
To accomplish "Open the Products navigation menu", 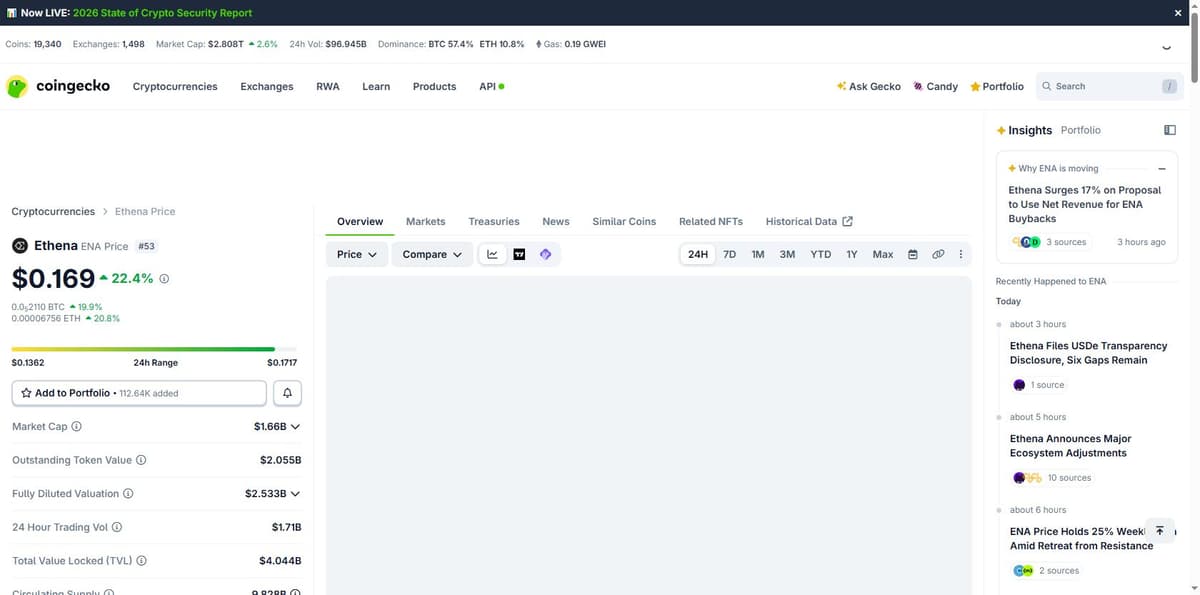I will (434, 87).
